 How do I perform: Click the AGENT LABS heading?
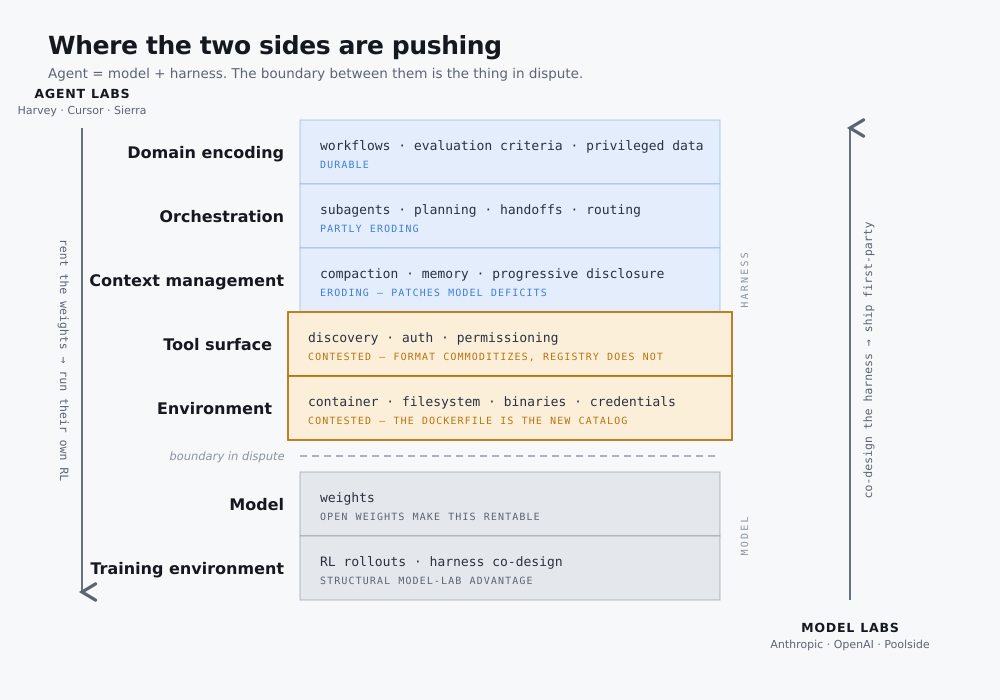pyautogui.click(x=82, y=94)
